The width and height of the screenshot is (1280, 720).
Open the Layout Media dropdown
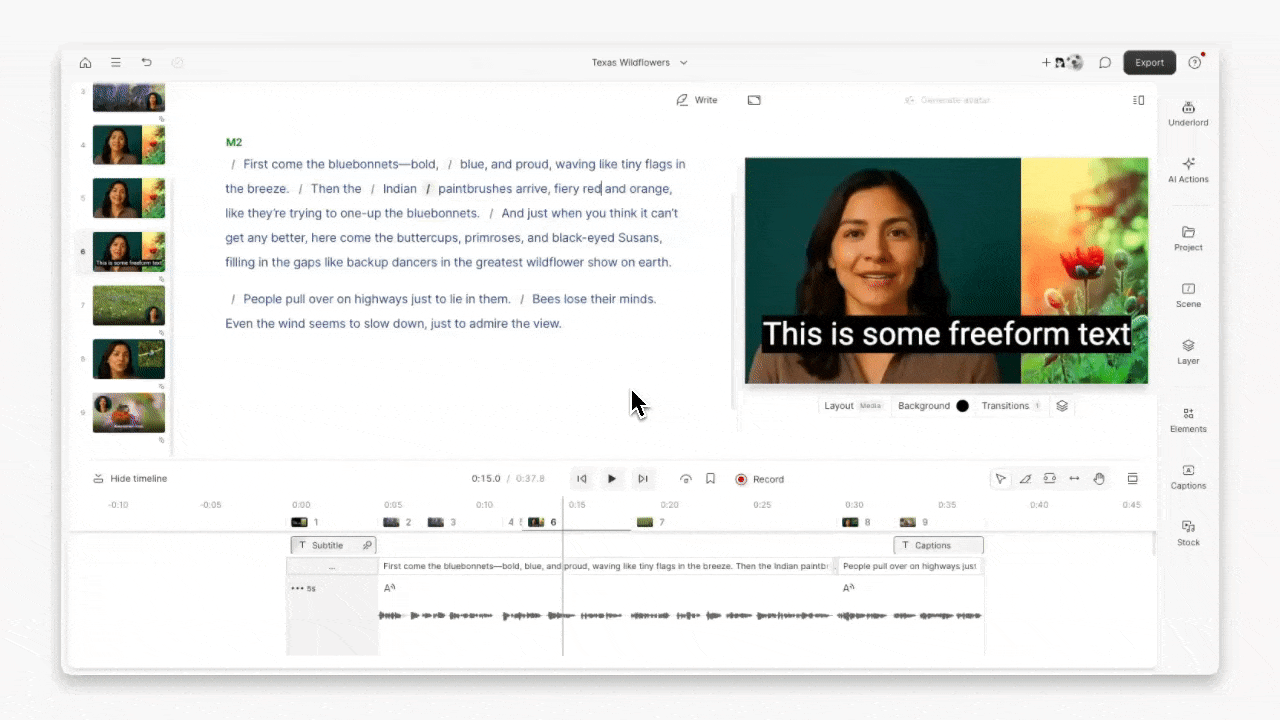[x=852, y=406]
